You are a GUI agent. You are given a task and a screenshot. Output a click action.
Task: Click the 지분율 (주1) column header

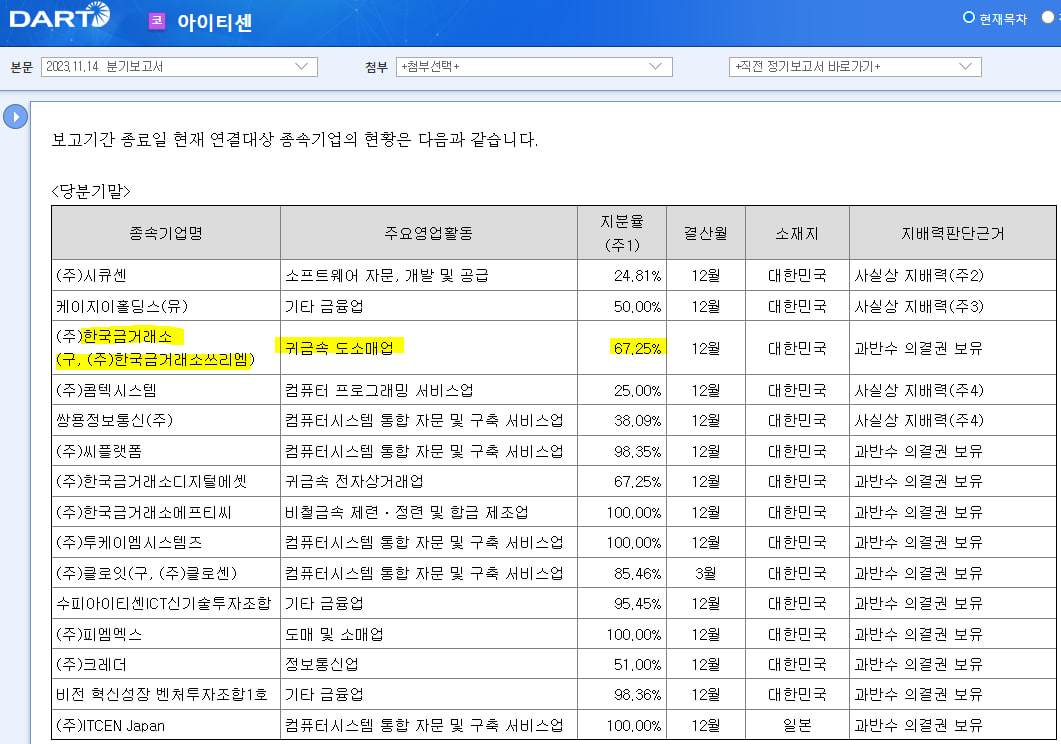(x=622, y=233)
